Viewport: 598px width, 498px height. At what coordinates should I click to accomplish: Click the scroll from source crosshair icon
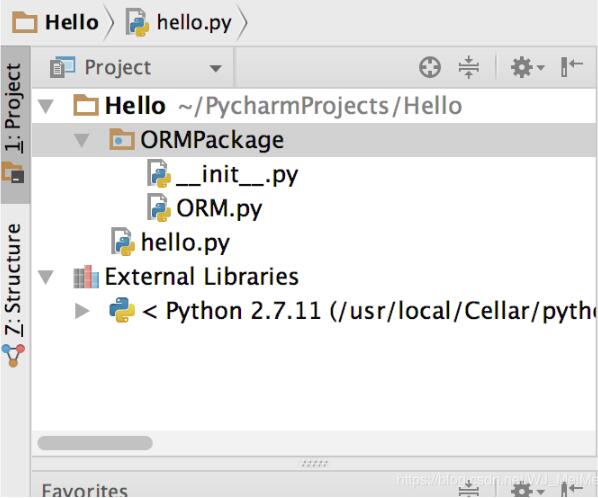pyautogui.click(x=430, y=67)
